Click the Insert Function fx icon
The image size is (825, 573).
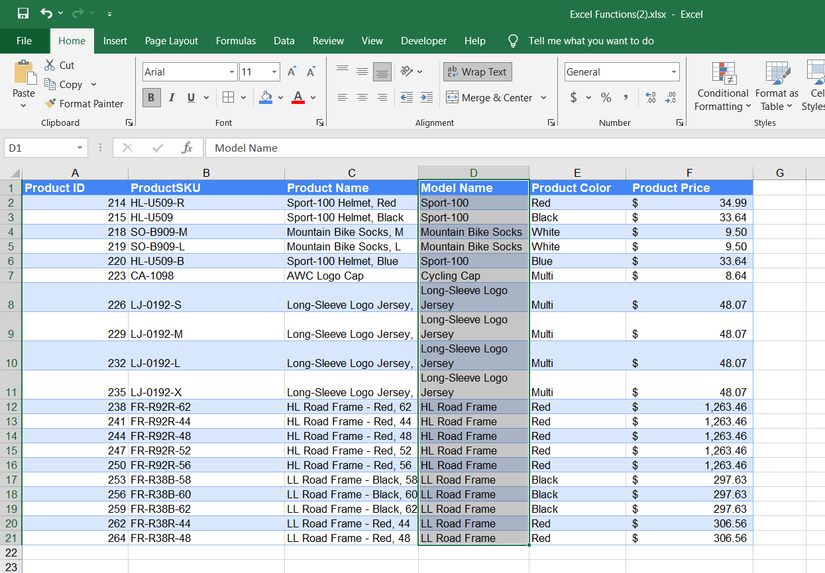coord(187,148)
